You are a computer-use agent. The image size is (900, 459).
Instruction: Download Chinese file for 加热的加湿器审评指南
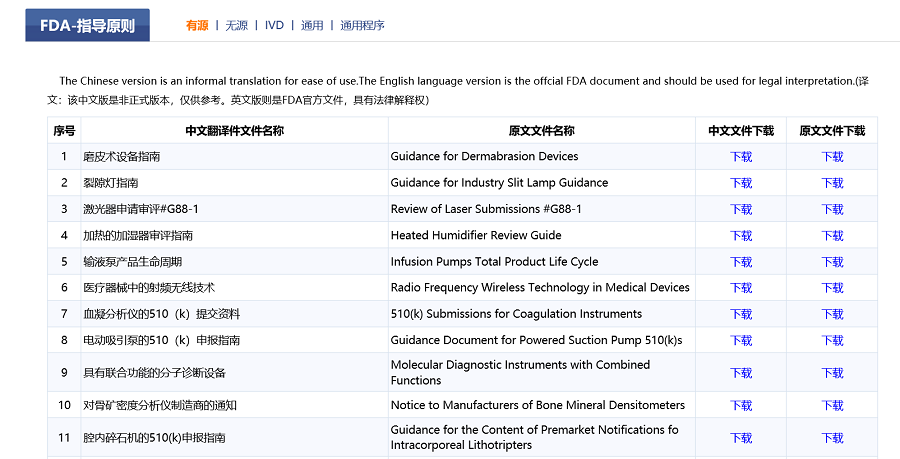tap(741, 236)
